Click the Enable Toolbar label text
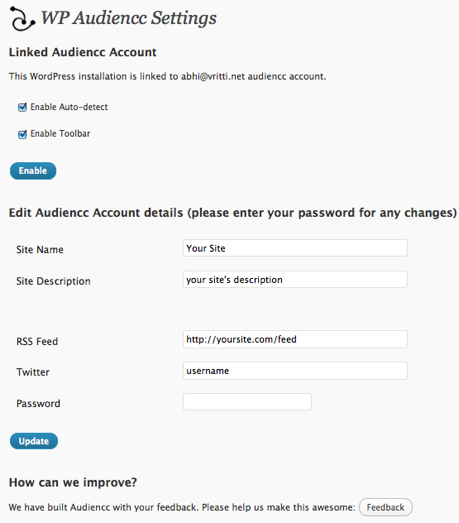This screenshot has width=459, height=523. coord(60,134)
